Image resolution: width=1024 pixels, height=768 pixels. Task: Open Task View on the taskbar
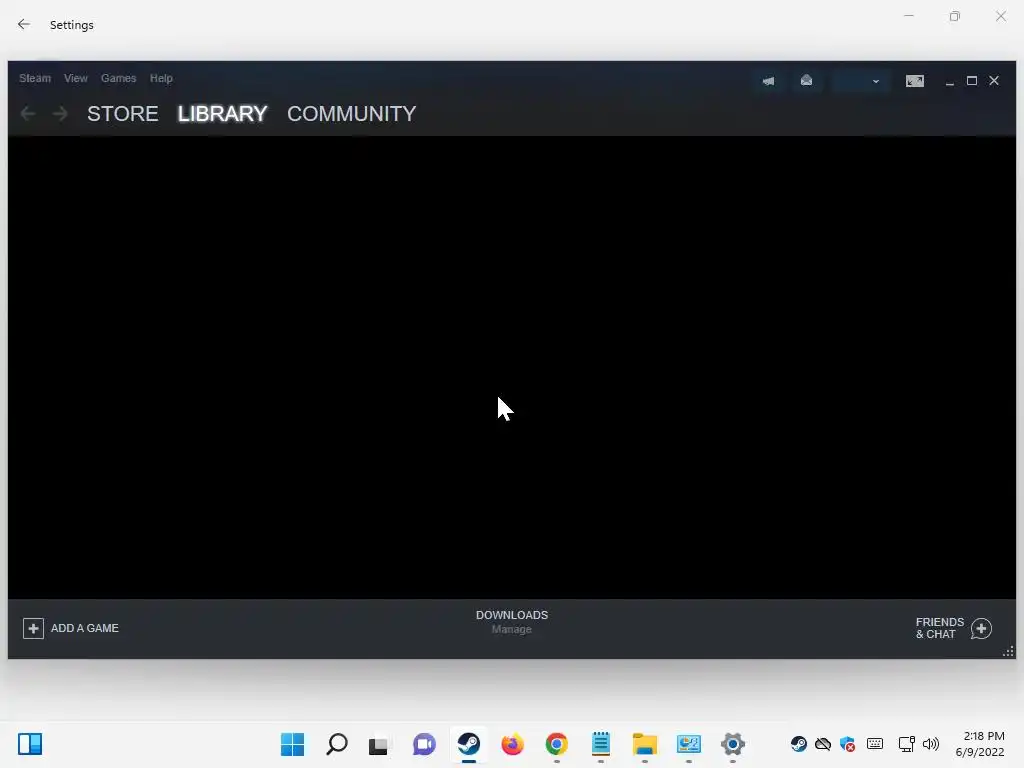(378, 744)
